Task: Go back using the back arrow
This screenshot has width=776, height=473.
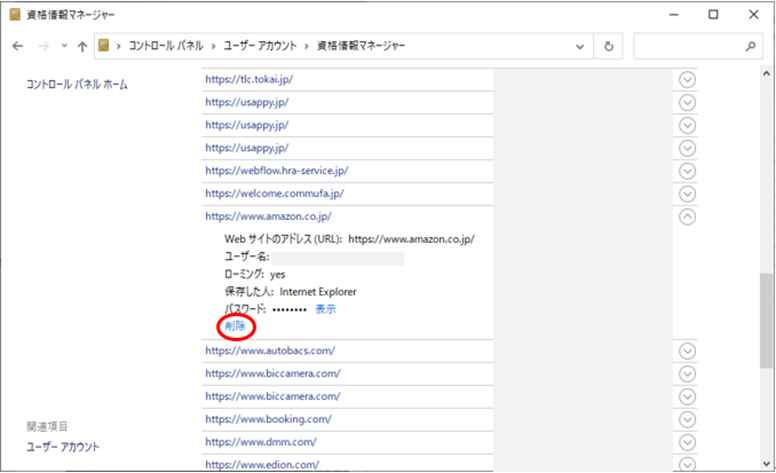Action: click(18, 46)
